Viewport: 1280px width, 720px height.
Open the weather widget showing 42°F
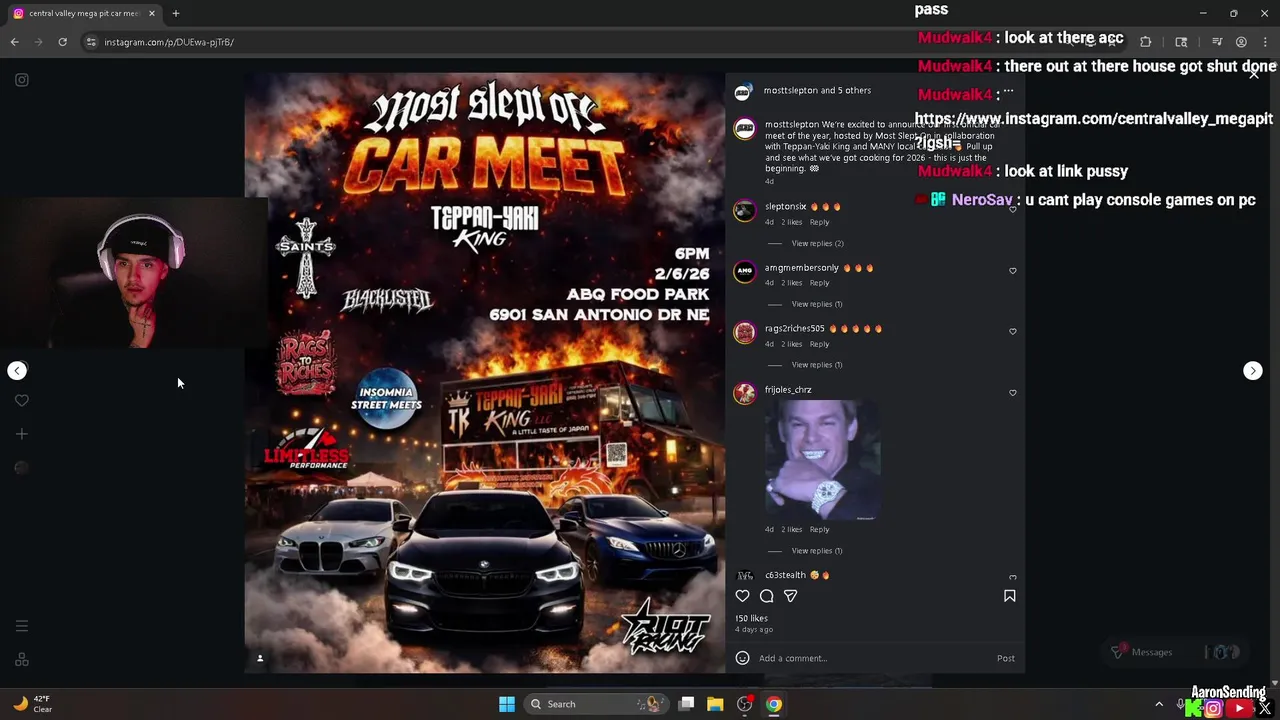(32, 704)
